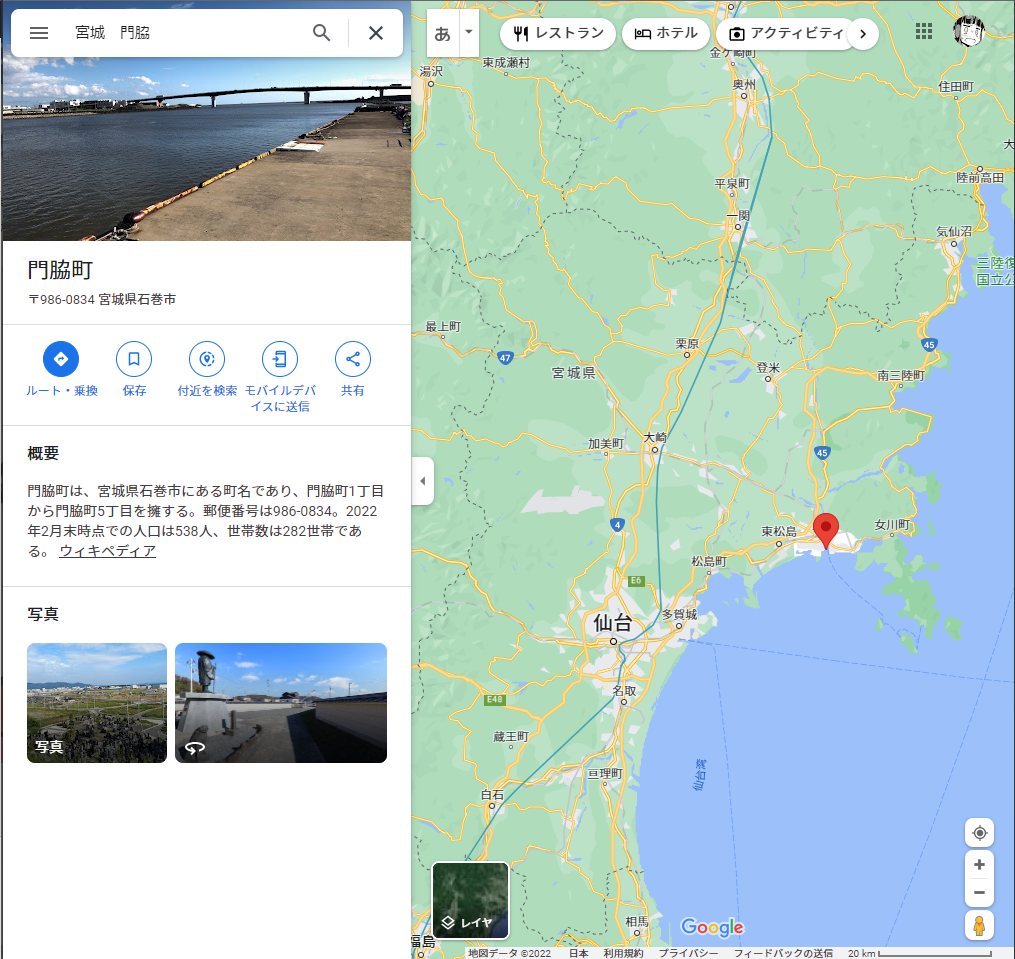The image size is (1015, 959).
Task: Show my current location on map
Action: coord(979,833)
